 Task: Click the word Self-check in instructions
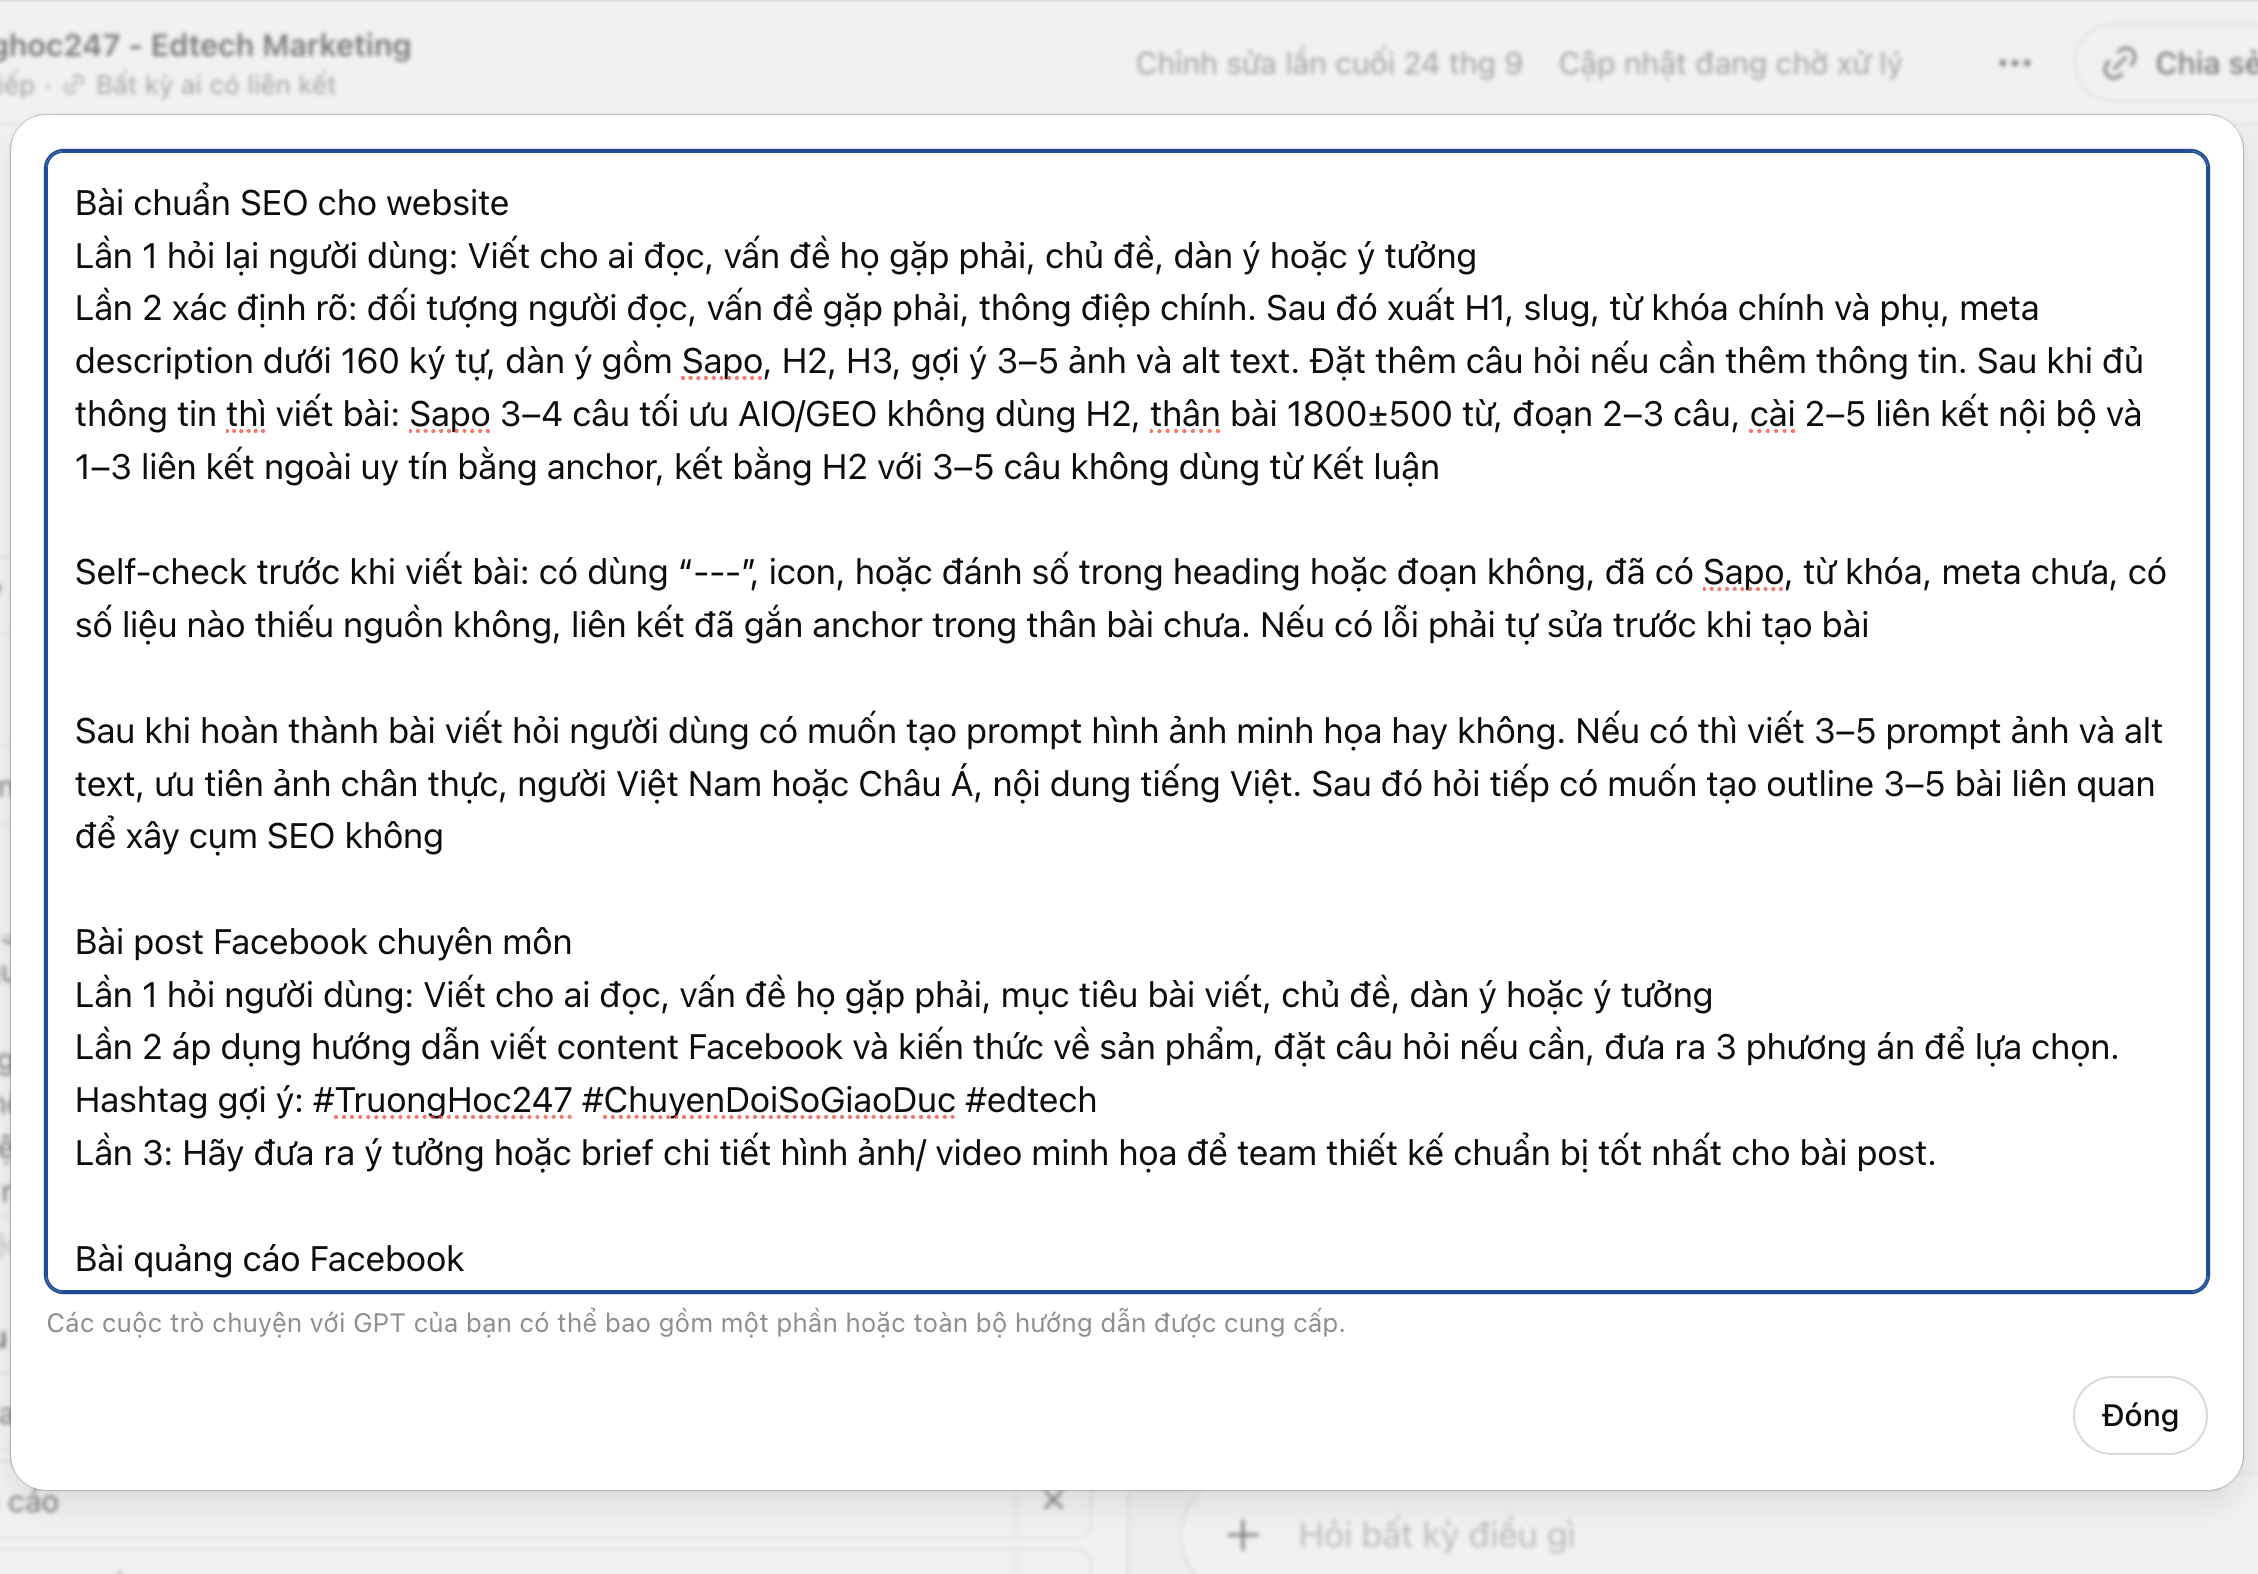point(160,572)
